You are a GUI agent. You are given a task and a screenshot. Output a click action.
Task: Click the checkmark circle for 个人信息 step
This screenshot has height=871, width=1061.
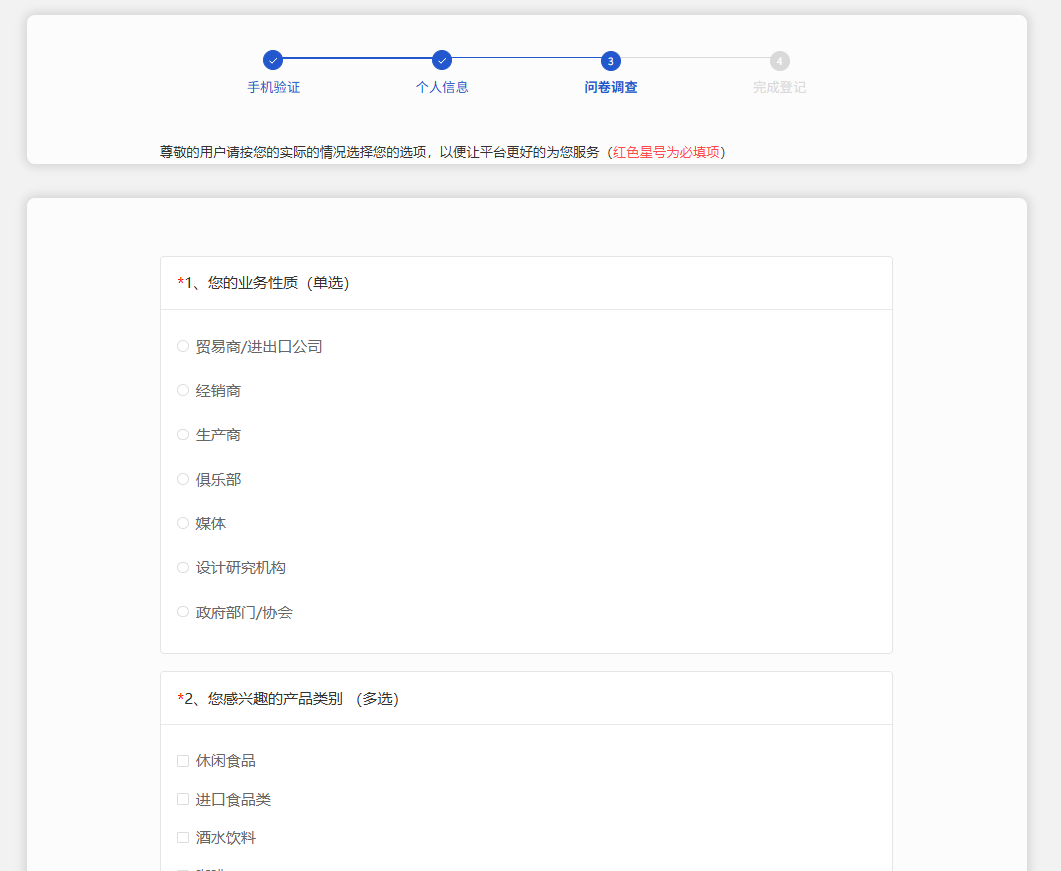[x=442, y=61]
